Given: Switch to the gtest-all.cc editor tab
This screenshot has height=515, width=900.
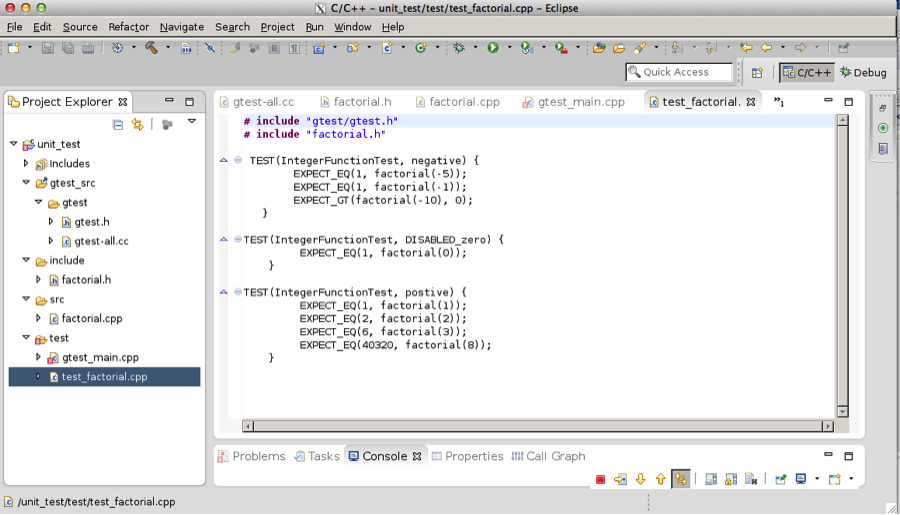Looking at the screenshot, I should 257,102.
